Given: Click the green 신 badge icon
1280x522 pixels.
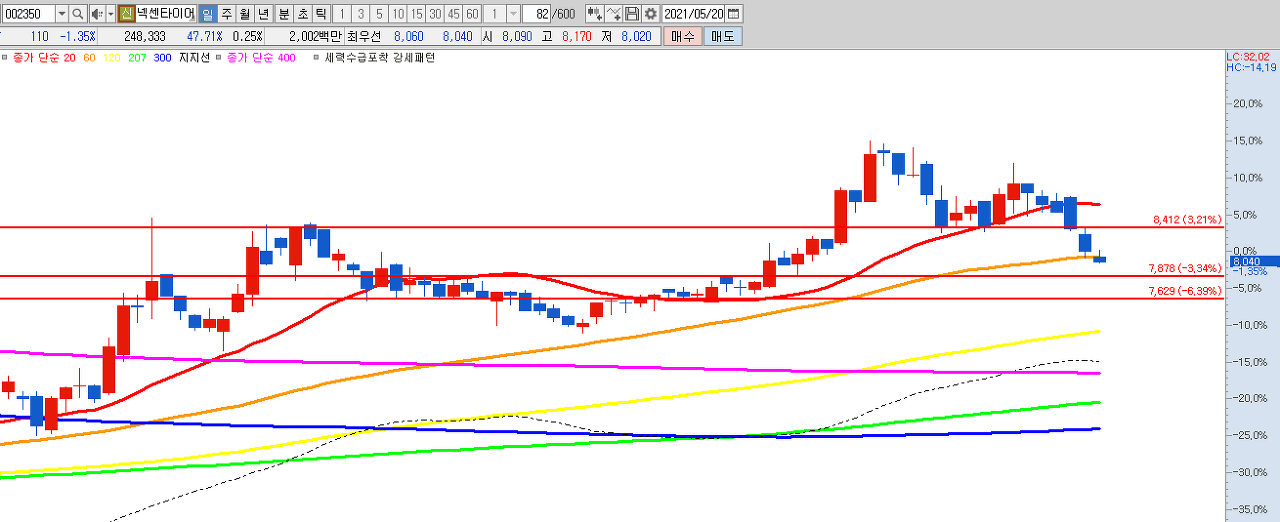Looking at the screenshot, I should click(126, 14).
